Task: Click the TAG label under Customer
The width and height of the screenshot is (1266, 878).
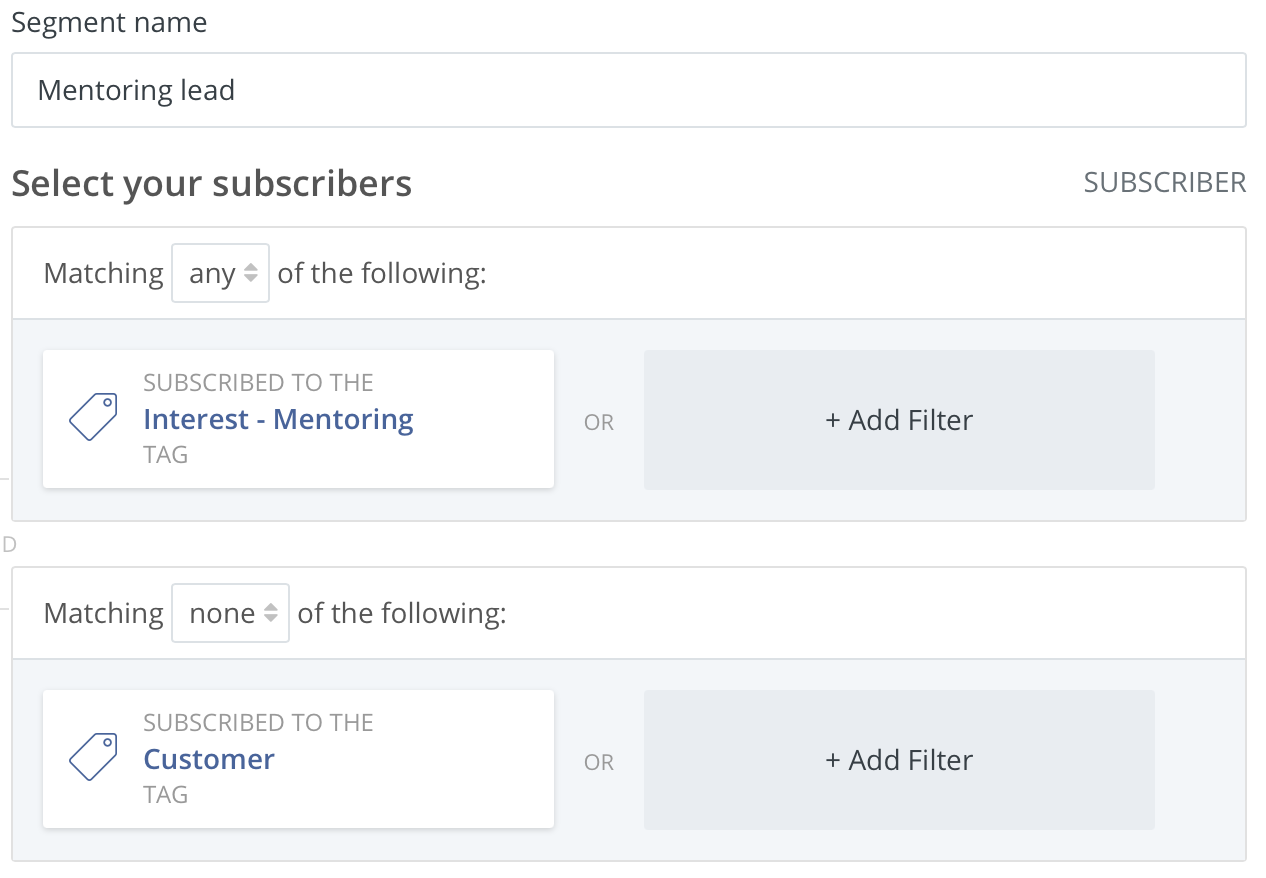Action: click(x=166, y=795)
